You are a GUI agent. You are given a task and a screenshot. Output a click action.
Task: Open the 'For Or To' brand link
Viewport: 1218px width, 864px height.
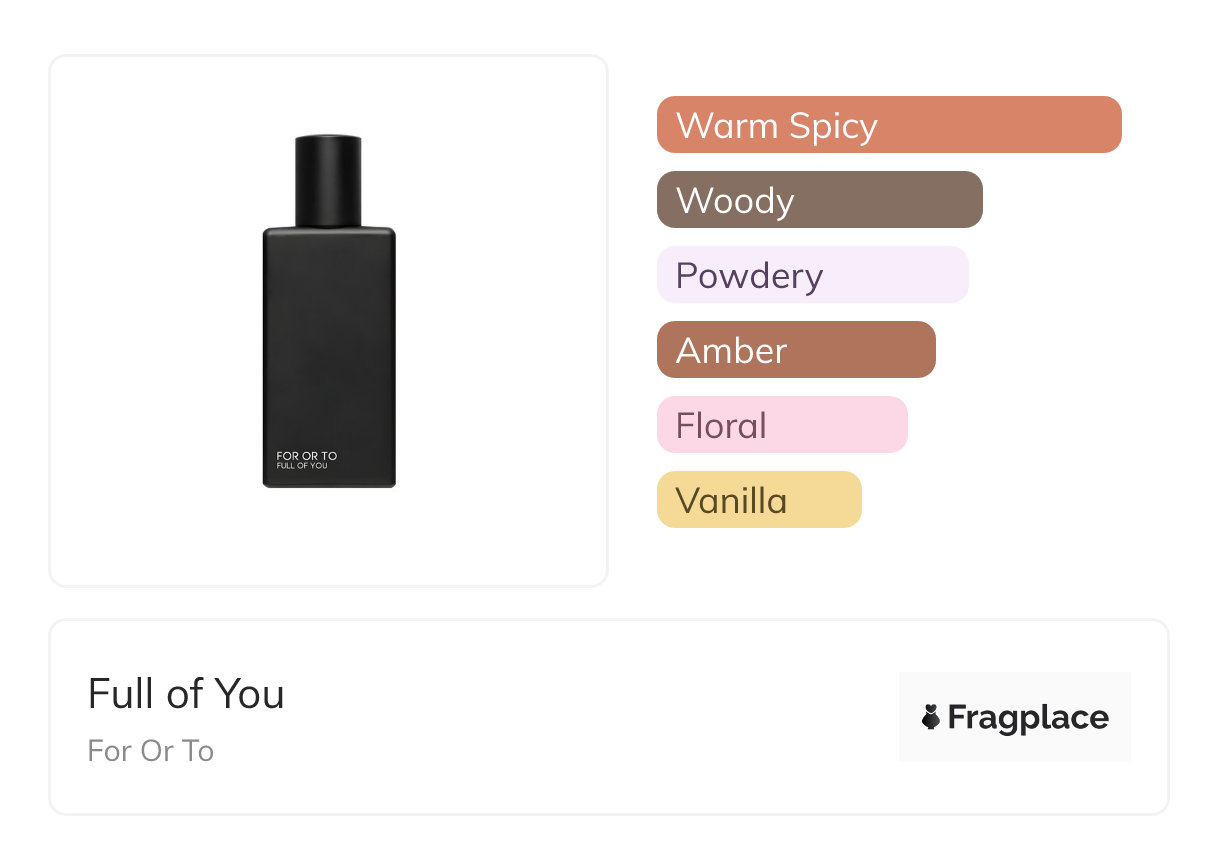(151, 751)
